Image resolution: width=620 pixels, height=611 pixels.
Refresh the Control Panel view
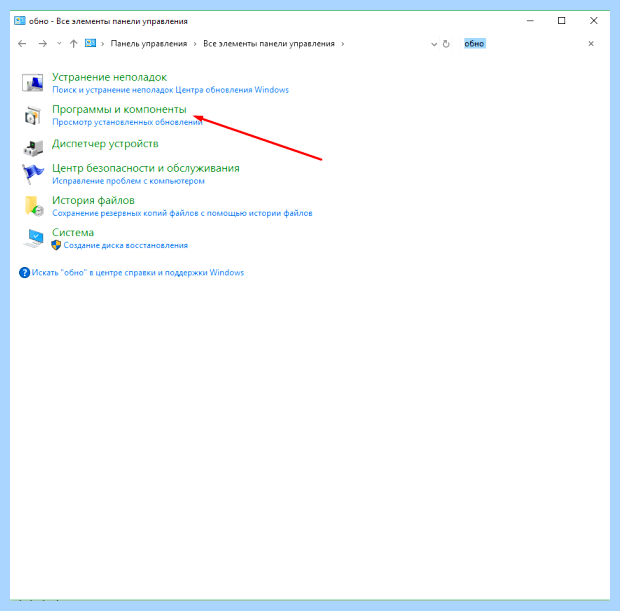click(x=446, y=44)
